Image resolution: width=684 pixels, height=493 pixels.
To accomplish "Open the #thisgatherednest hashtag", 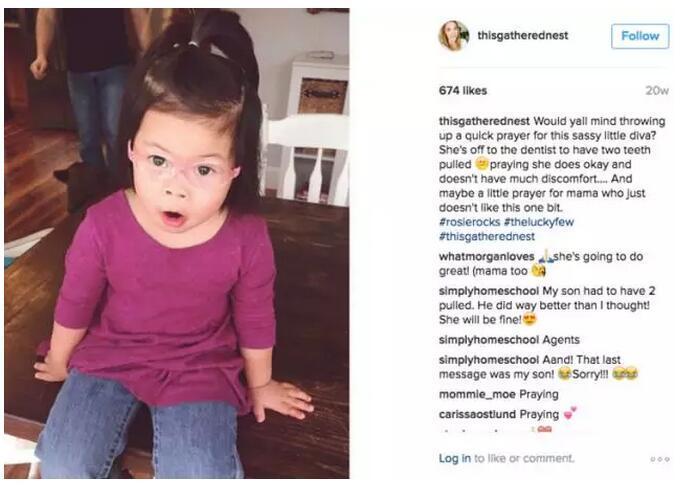I will [487, 236].
